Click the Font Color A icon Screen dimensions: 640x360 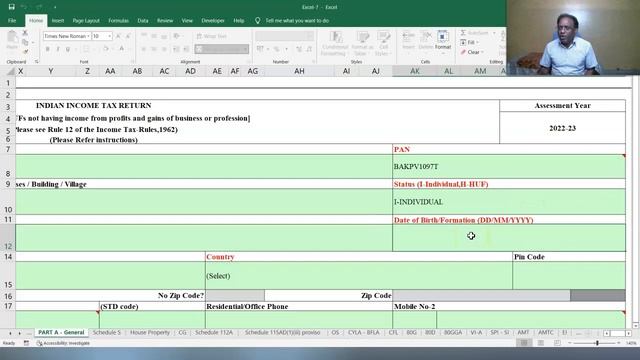click(122, 49)
